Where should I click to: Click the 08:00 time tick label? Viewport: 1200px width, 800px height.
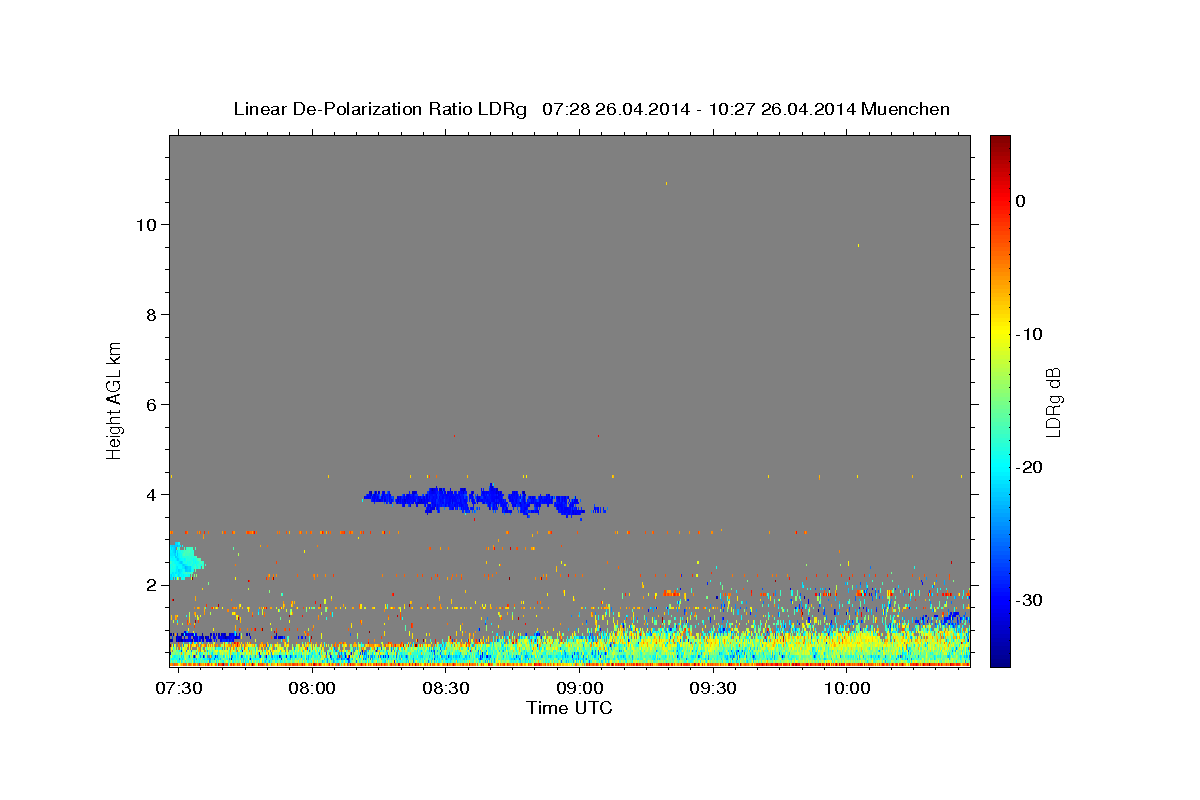(312, 689)
